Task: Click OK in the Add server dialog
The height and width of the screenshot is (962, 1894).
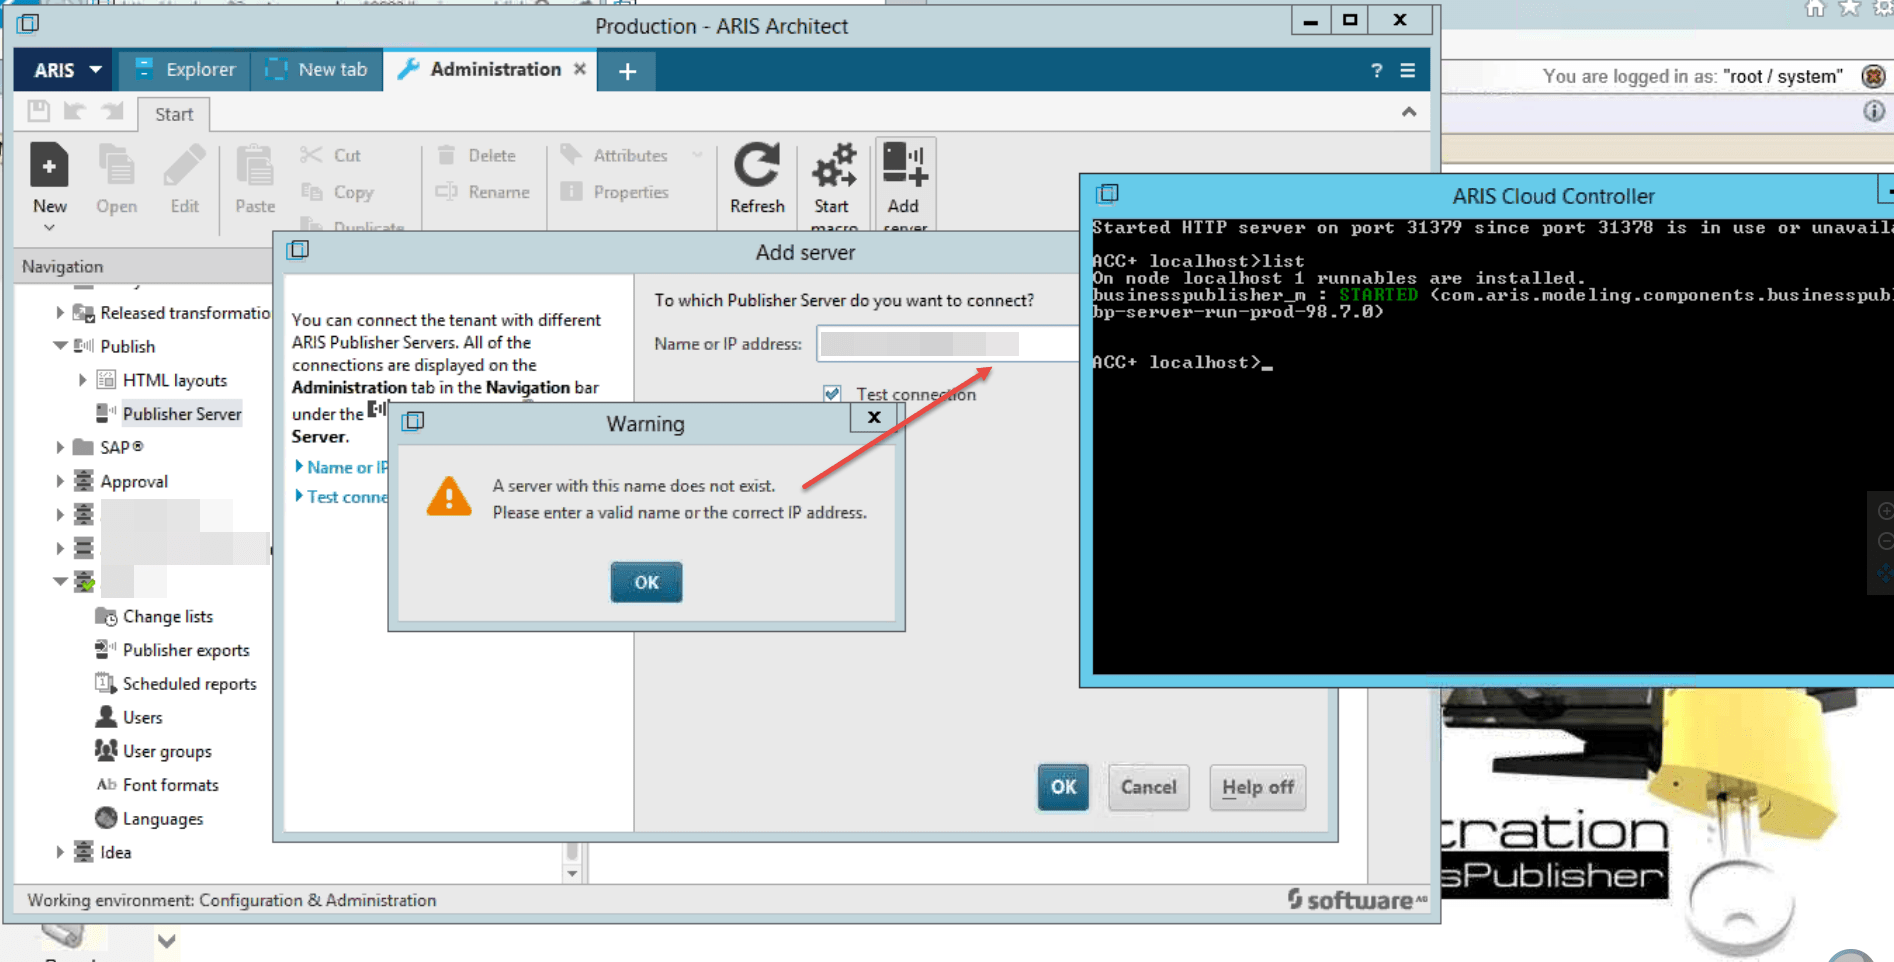Action: point(1063,787)
